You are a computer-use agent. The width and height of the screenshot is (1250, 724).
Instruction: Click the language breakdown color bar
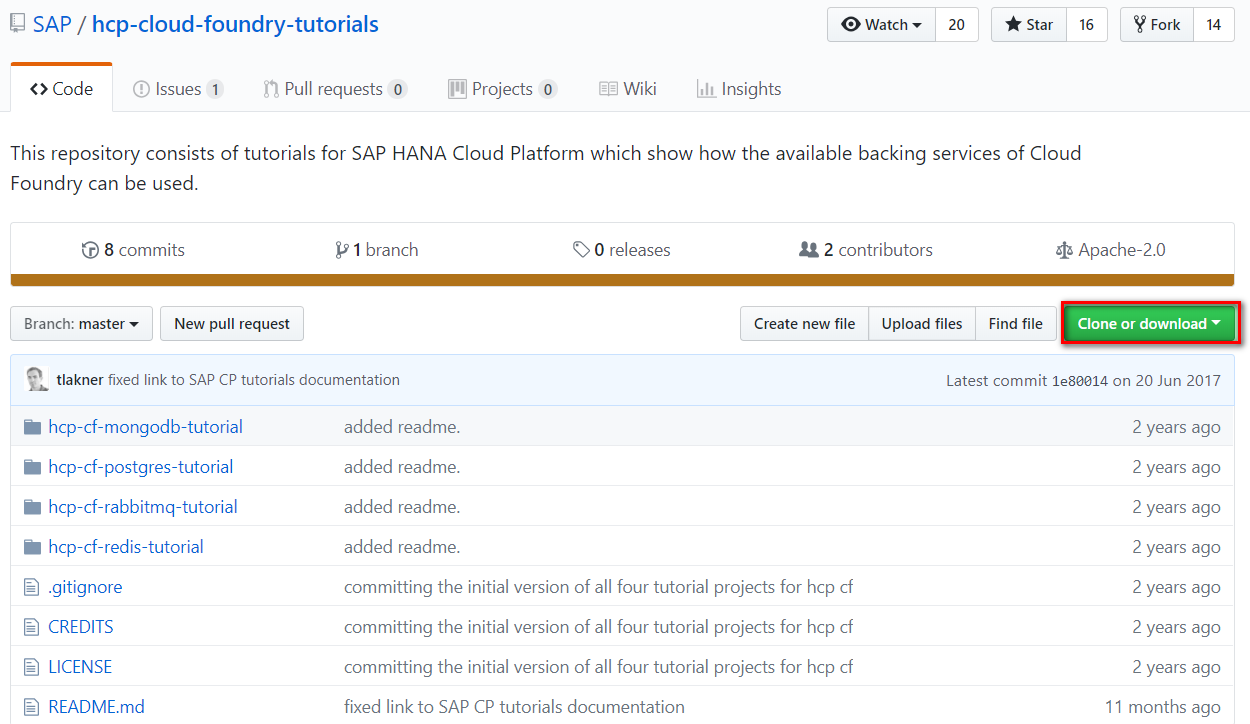(x=622, y=281)
